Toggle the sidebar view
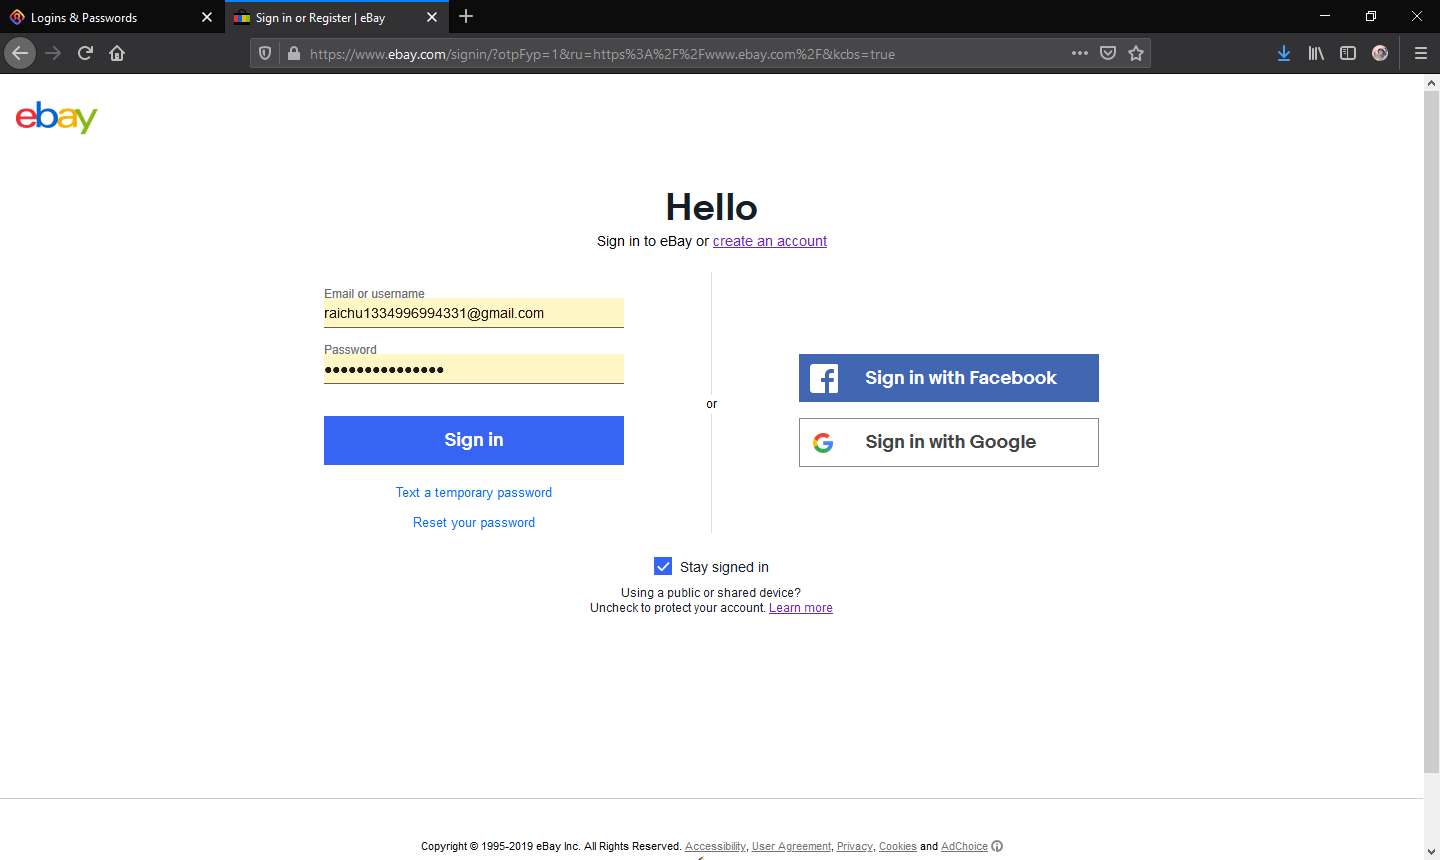Image resolution: width=1440 pixels, height=860 pixels. (x=1348, y=53)
